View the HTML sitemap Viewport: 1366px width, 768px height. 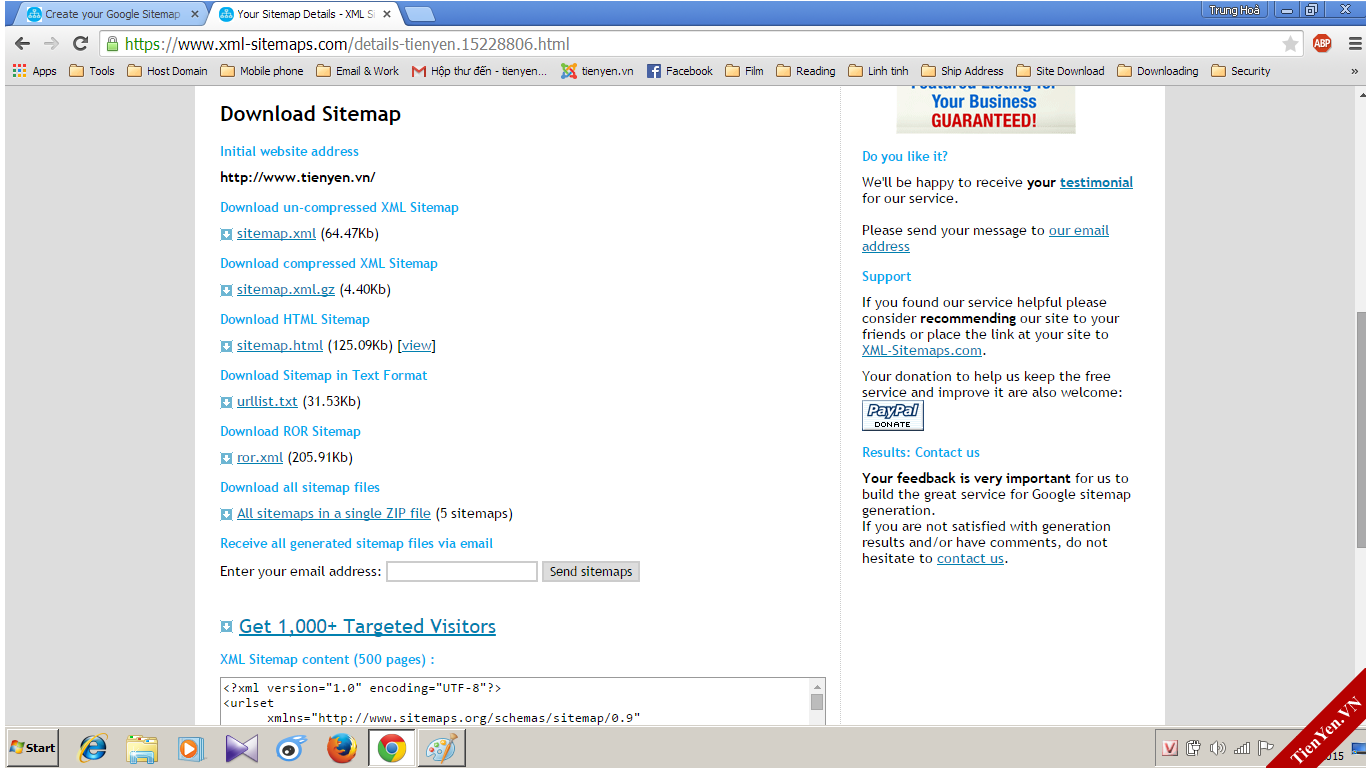[417, 345]
